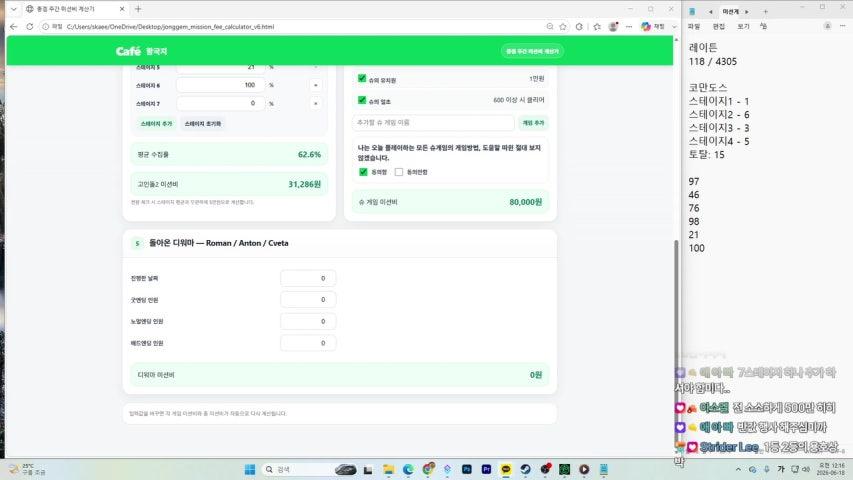
Task: Show previous Notepad tabs with left arrow
Action: pyautogui.click(x=710, y=11)
